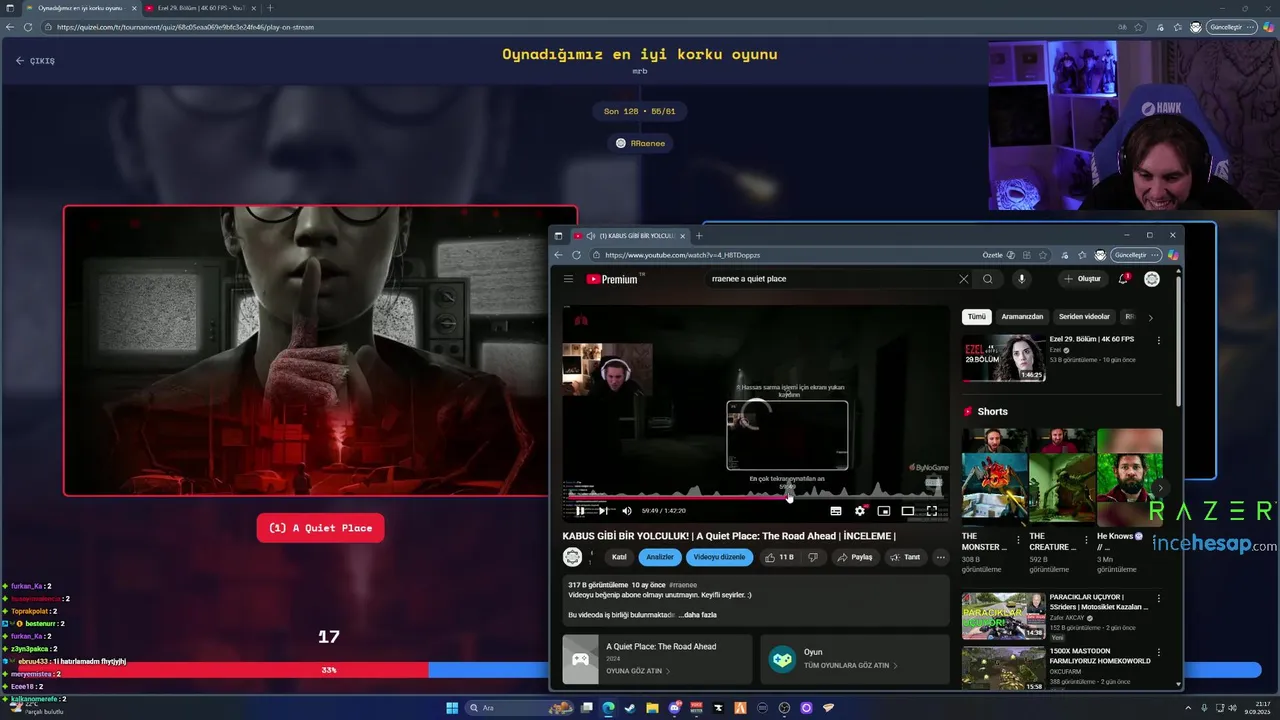Bookmark page in YouTube window address bar
The width and height of the screenshot is (1280, 720).
pyautogui.click(x=1043, y=255)
